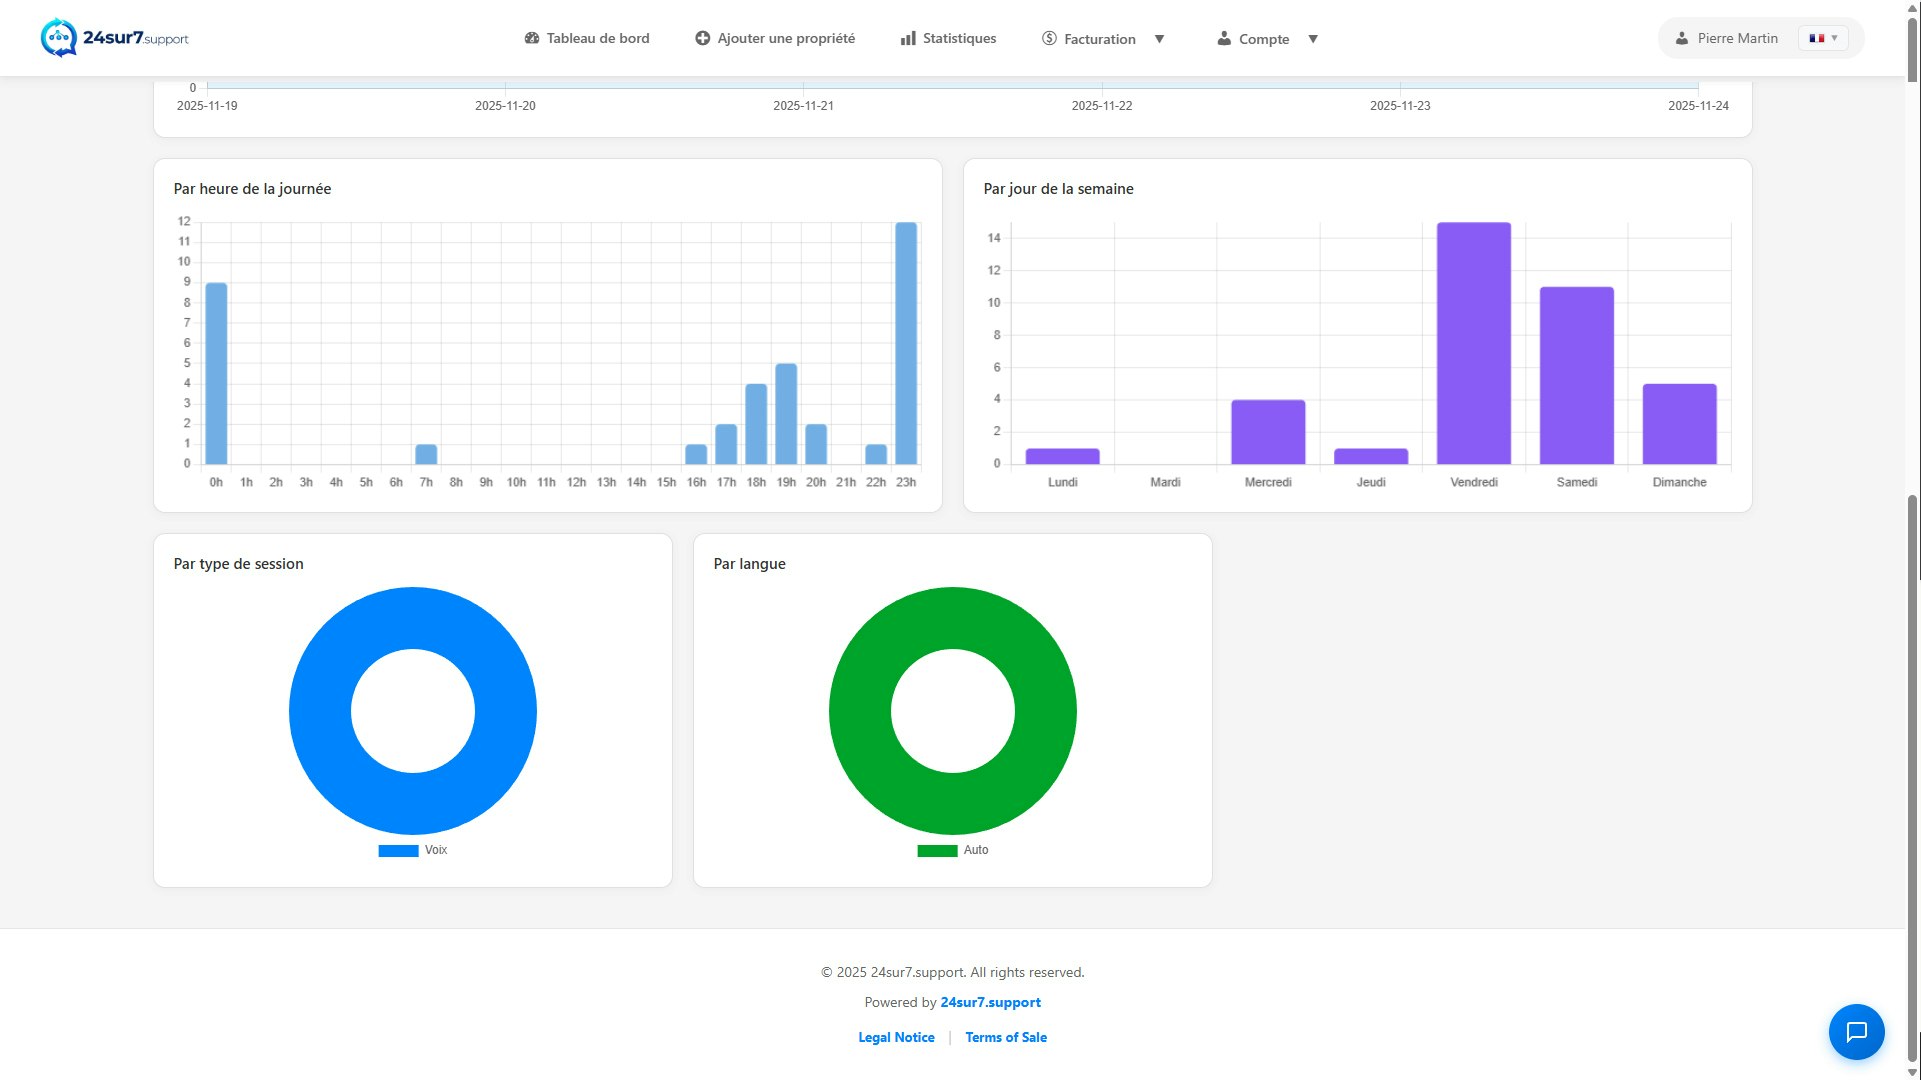Viewport: 1921px width, 1080px height.
Task: Open the Terms of Sale link
Action: [1006, 1037]
